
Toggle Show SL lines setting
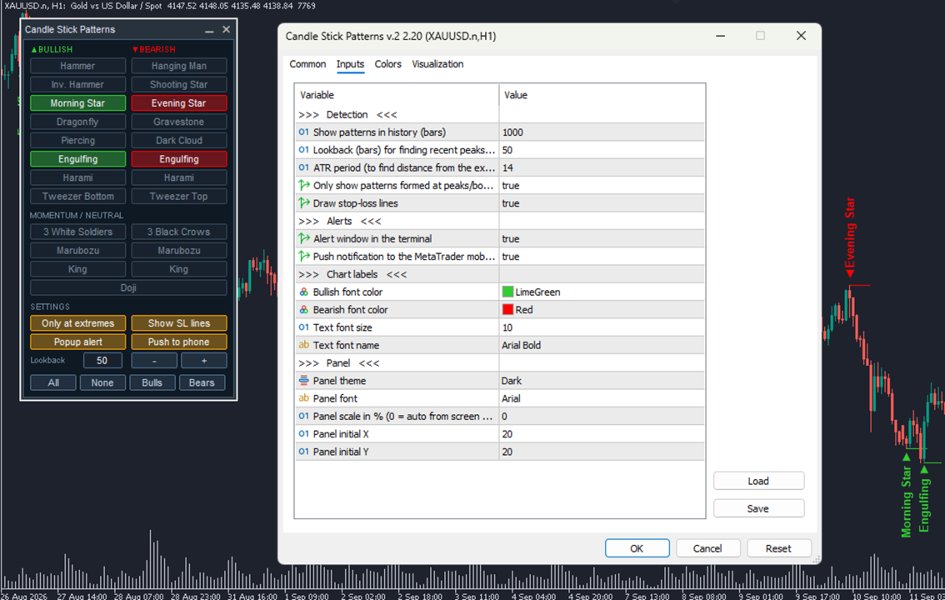tap(179, 323)
